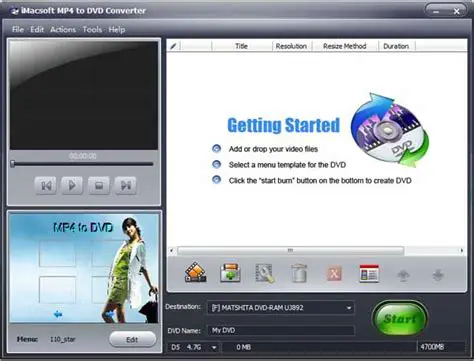
Task: Click the pencil icon in list header
Action: [173, 46]
